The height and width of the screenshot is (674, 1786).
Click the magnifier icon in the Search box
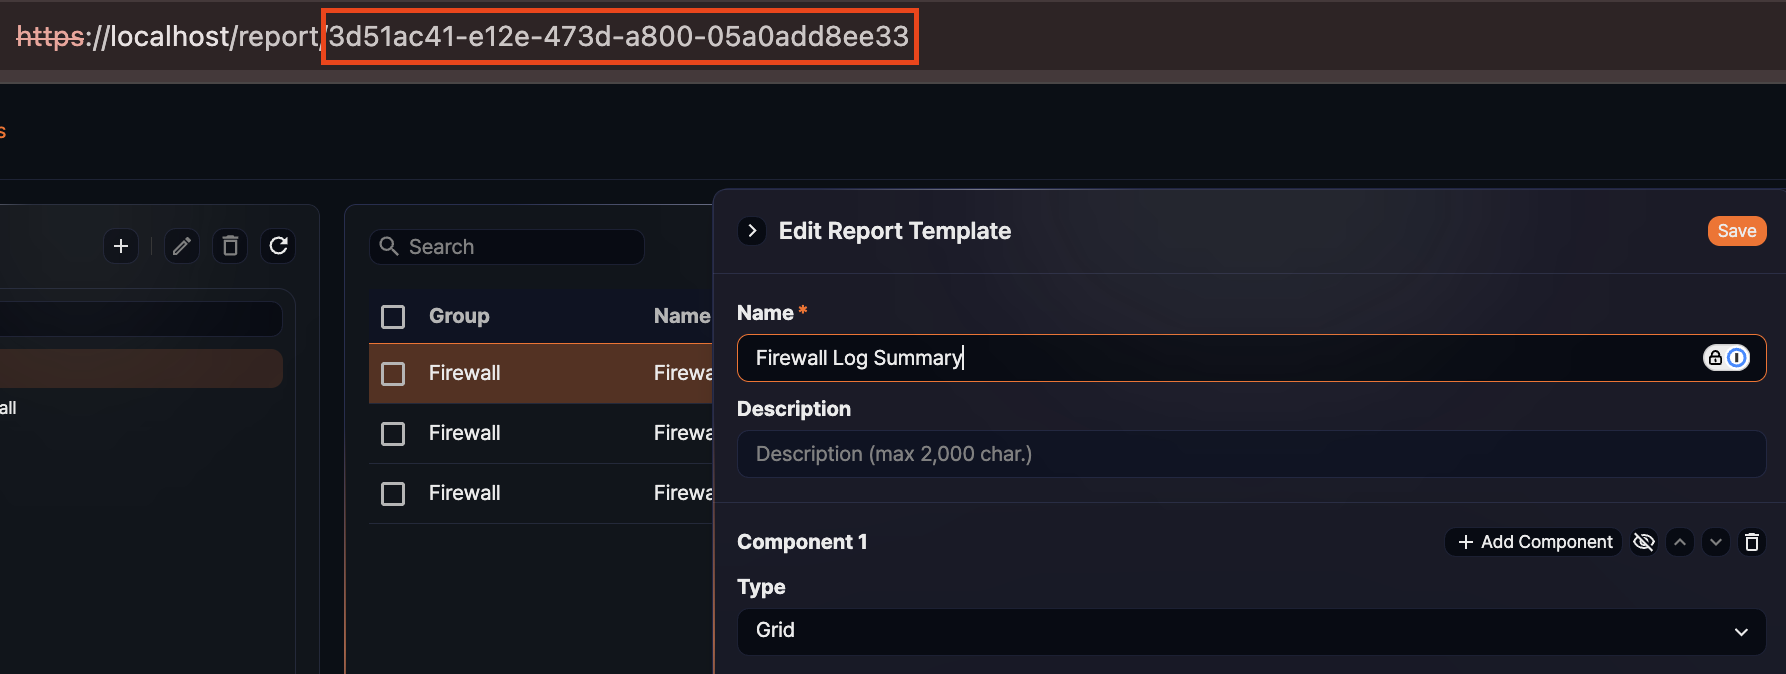tap(389, 246)
